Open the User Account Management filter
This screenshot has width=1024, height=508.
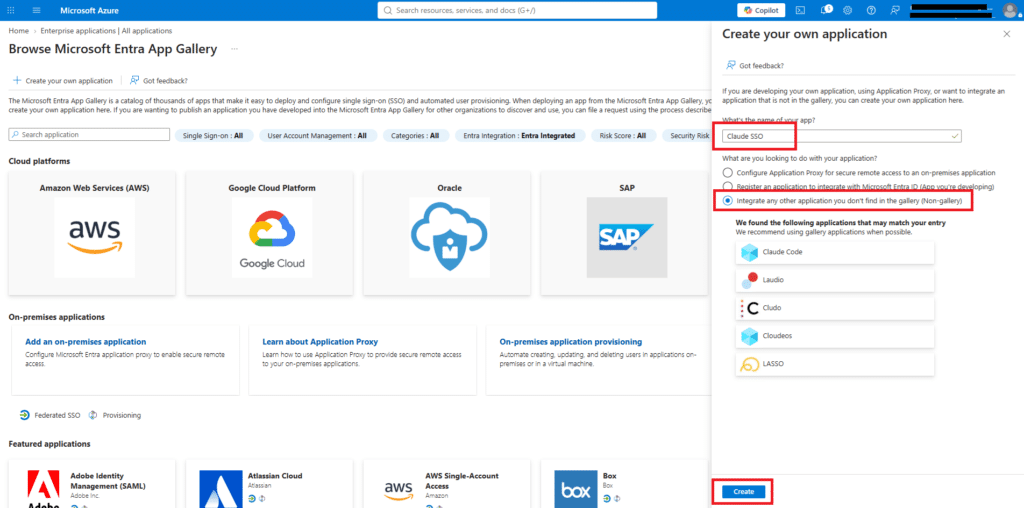pyautogui.click(x=317, y=136)
